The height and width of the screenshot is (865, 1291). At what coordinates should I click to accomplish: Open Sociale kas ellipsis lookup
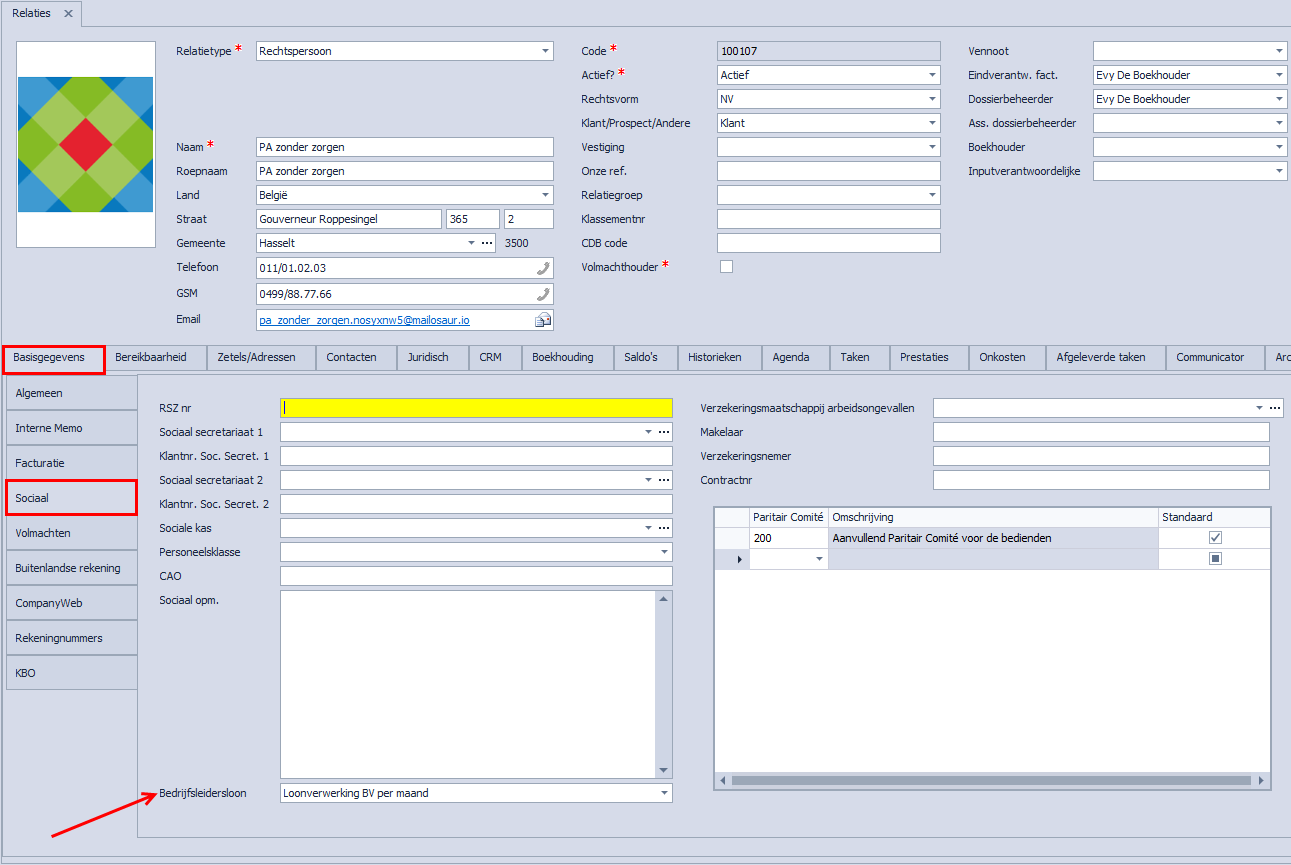click(x=662, y=528)
